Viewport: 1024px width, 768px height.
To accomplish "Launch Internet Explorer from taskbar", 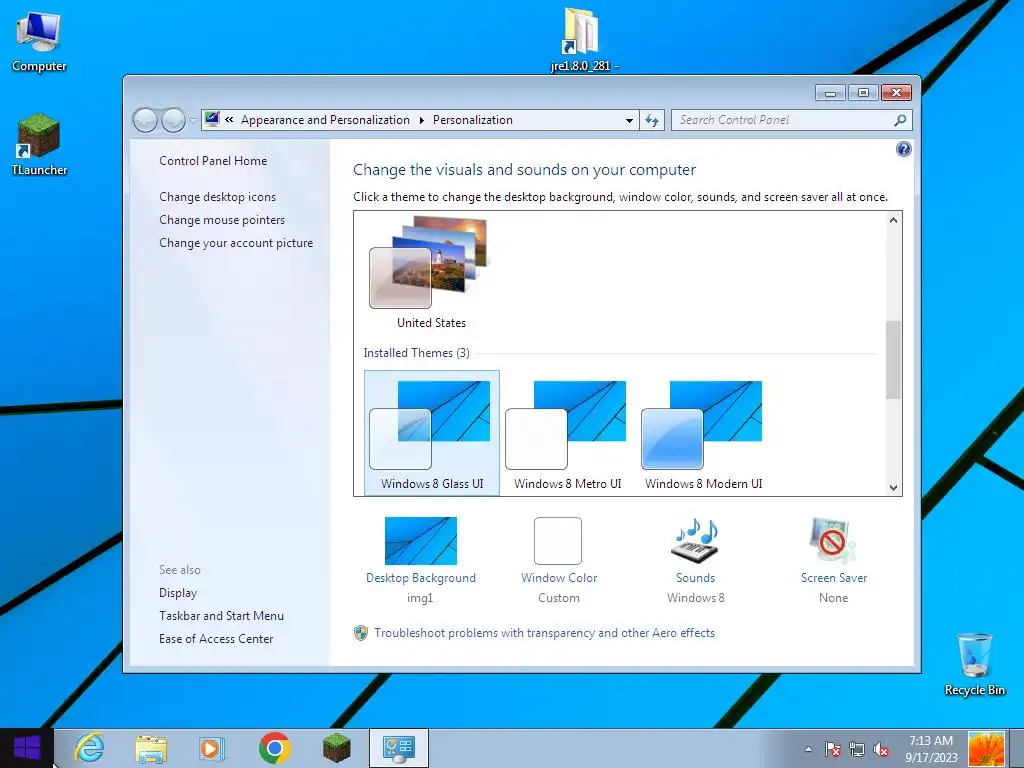I will pyautogui.click(x=89, y=748).
